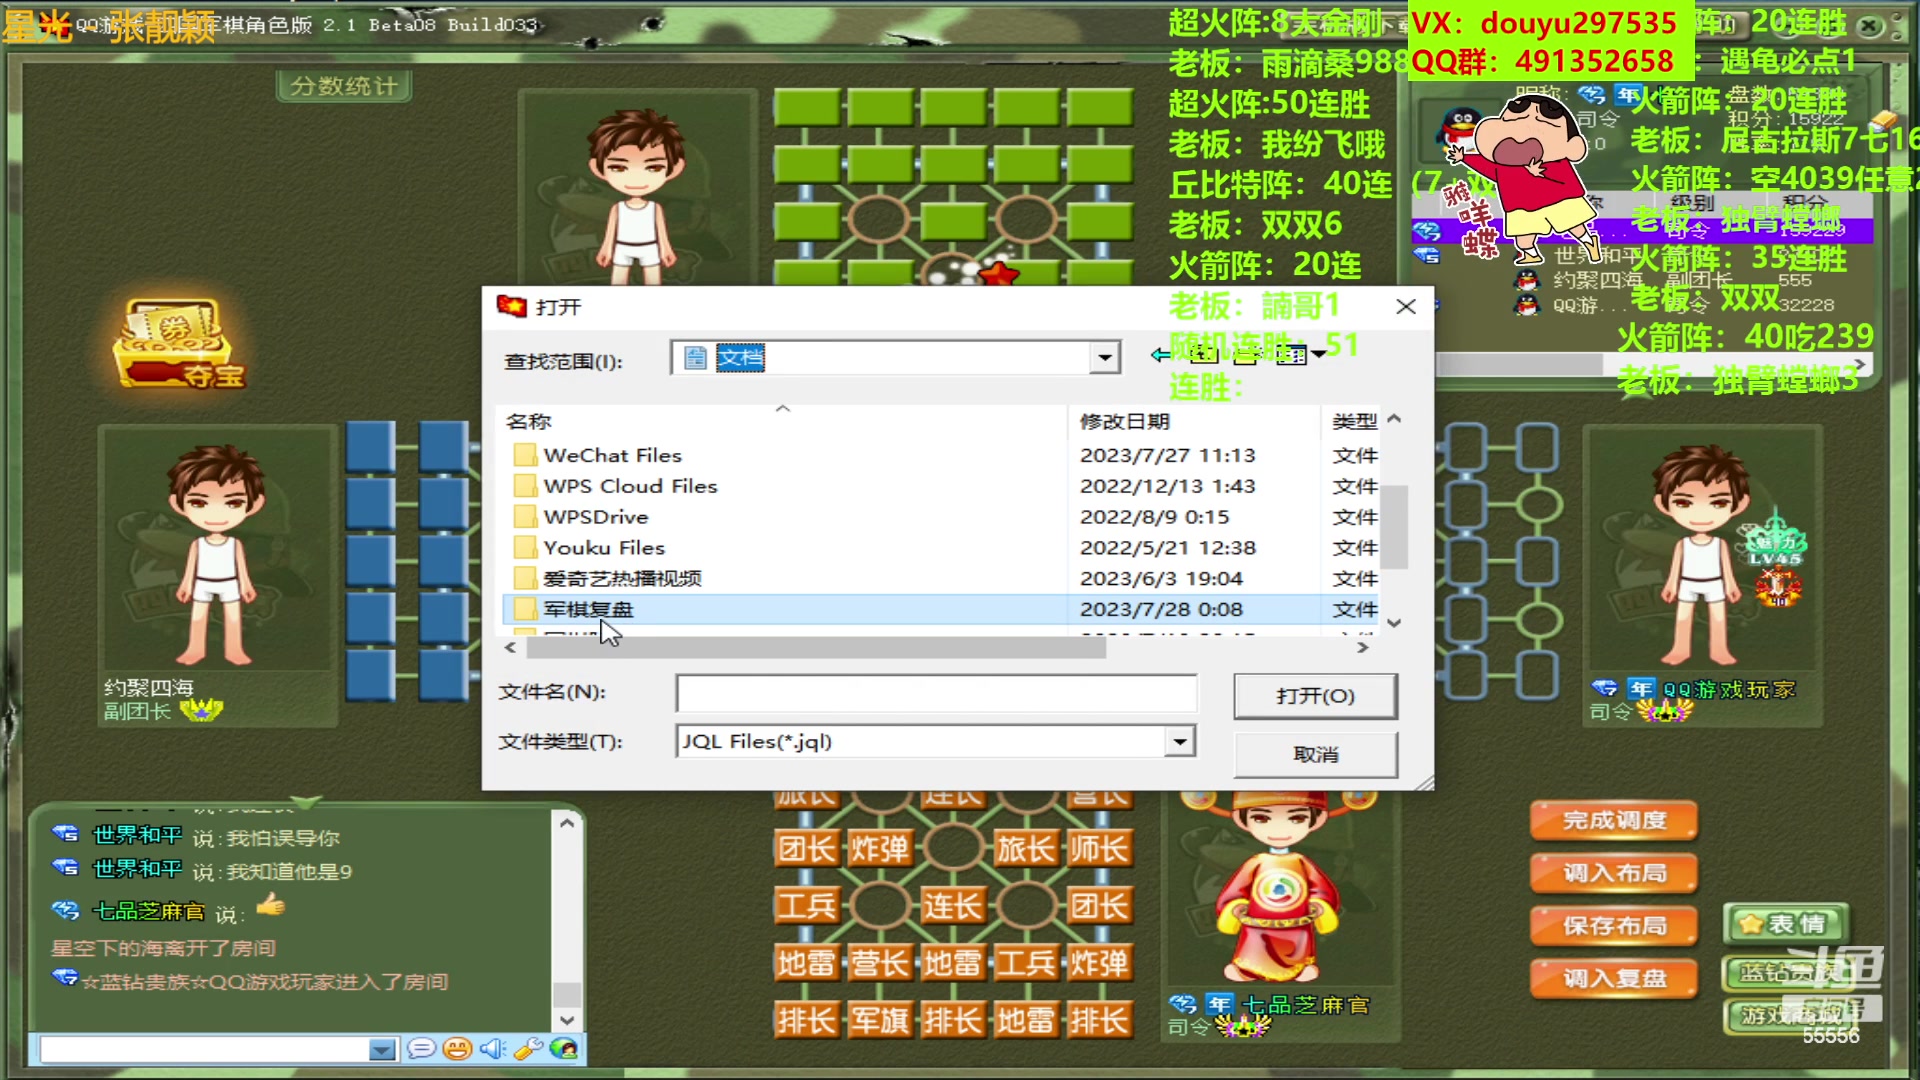The width and height of the screenshot is (1920, 1080).
Task: Click the back arrow in the Open dialog toolbar
Action: click(1160, 355)
